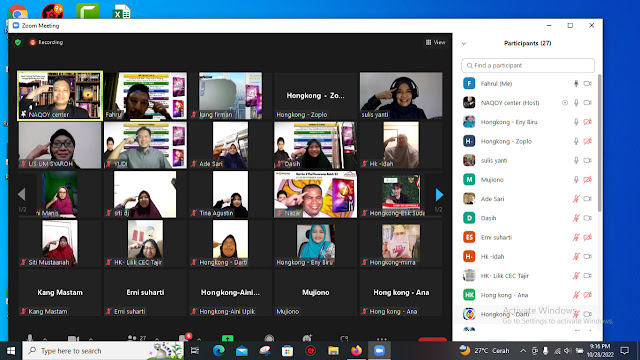Viewport: 640px width, 360px height.
Task: Open the View layout menu
Action: click(436, 42)
